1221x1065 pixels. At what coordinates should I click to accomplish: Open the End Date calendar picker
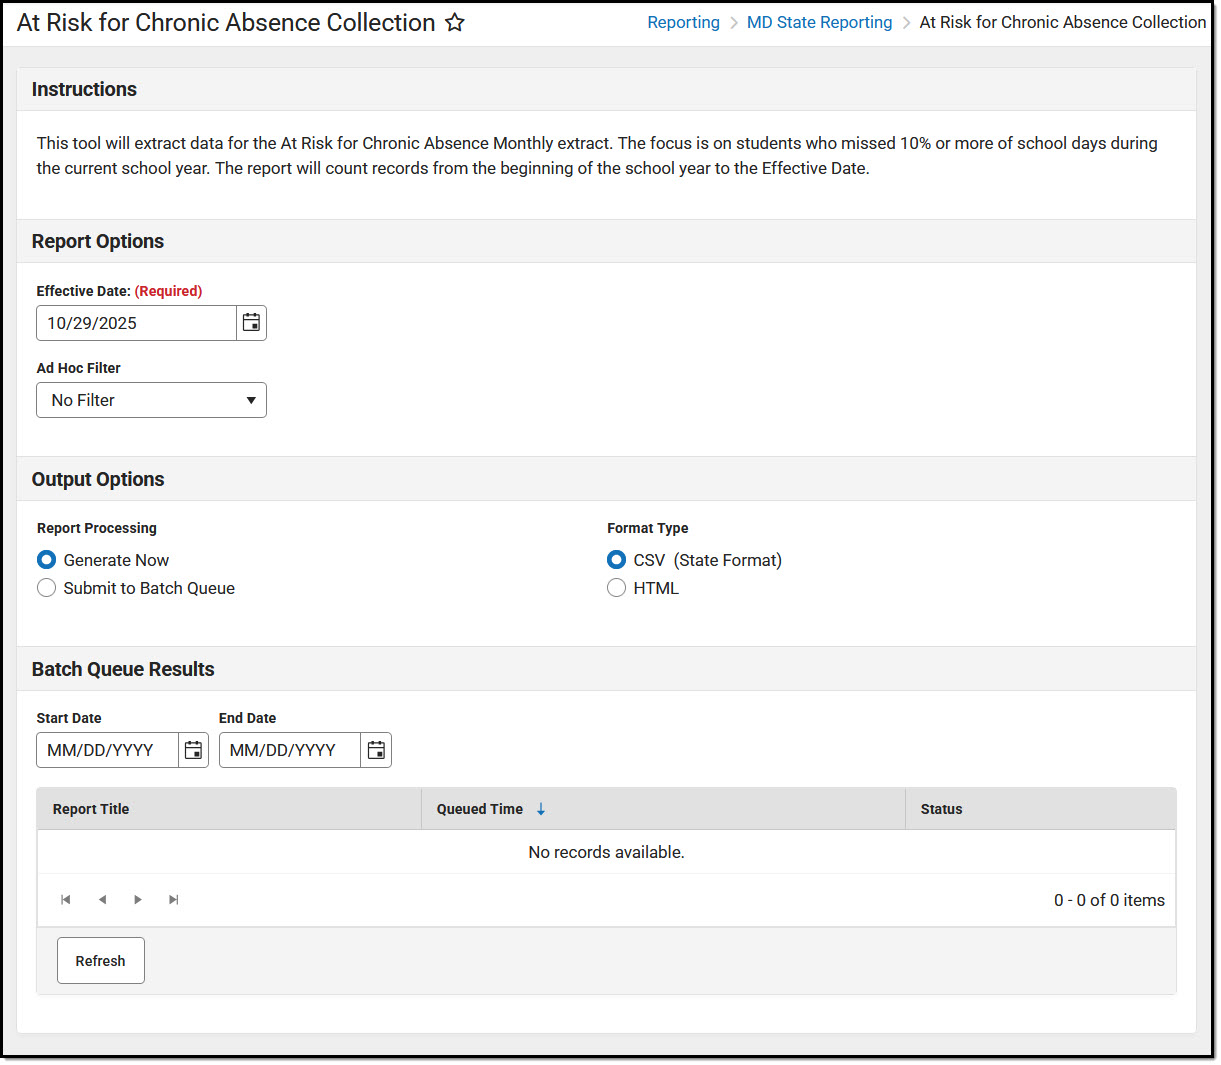click(375, 750)
